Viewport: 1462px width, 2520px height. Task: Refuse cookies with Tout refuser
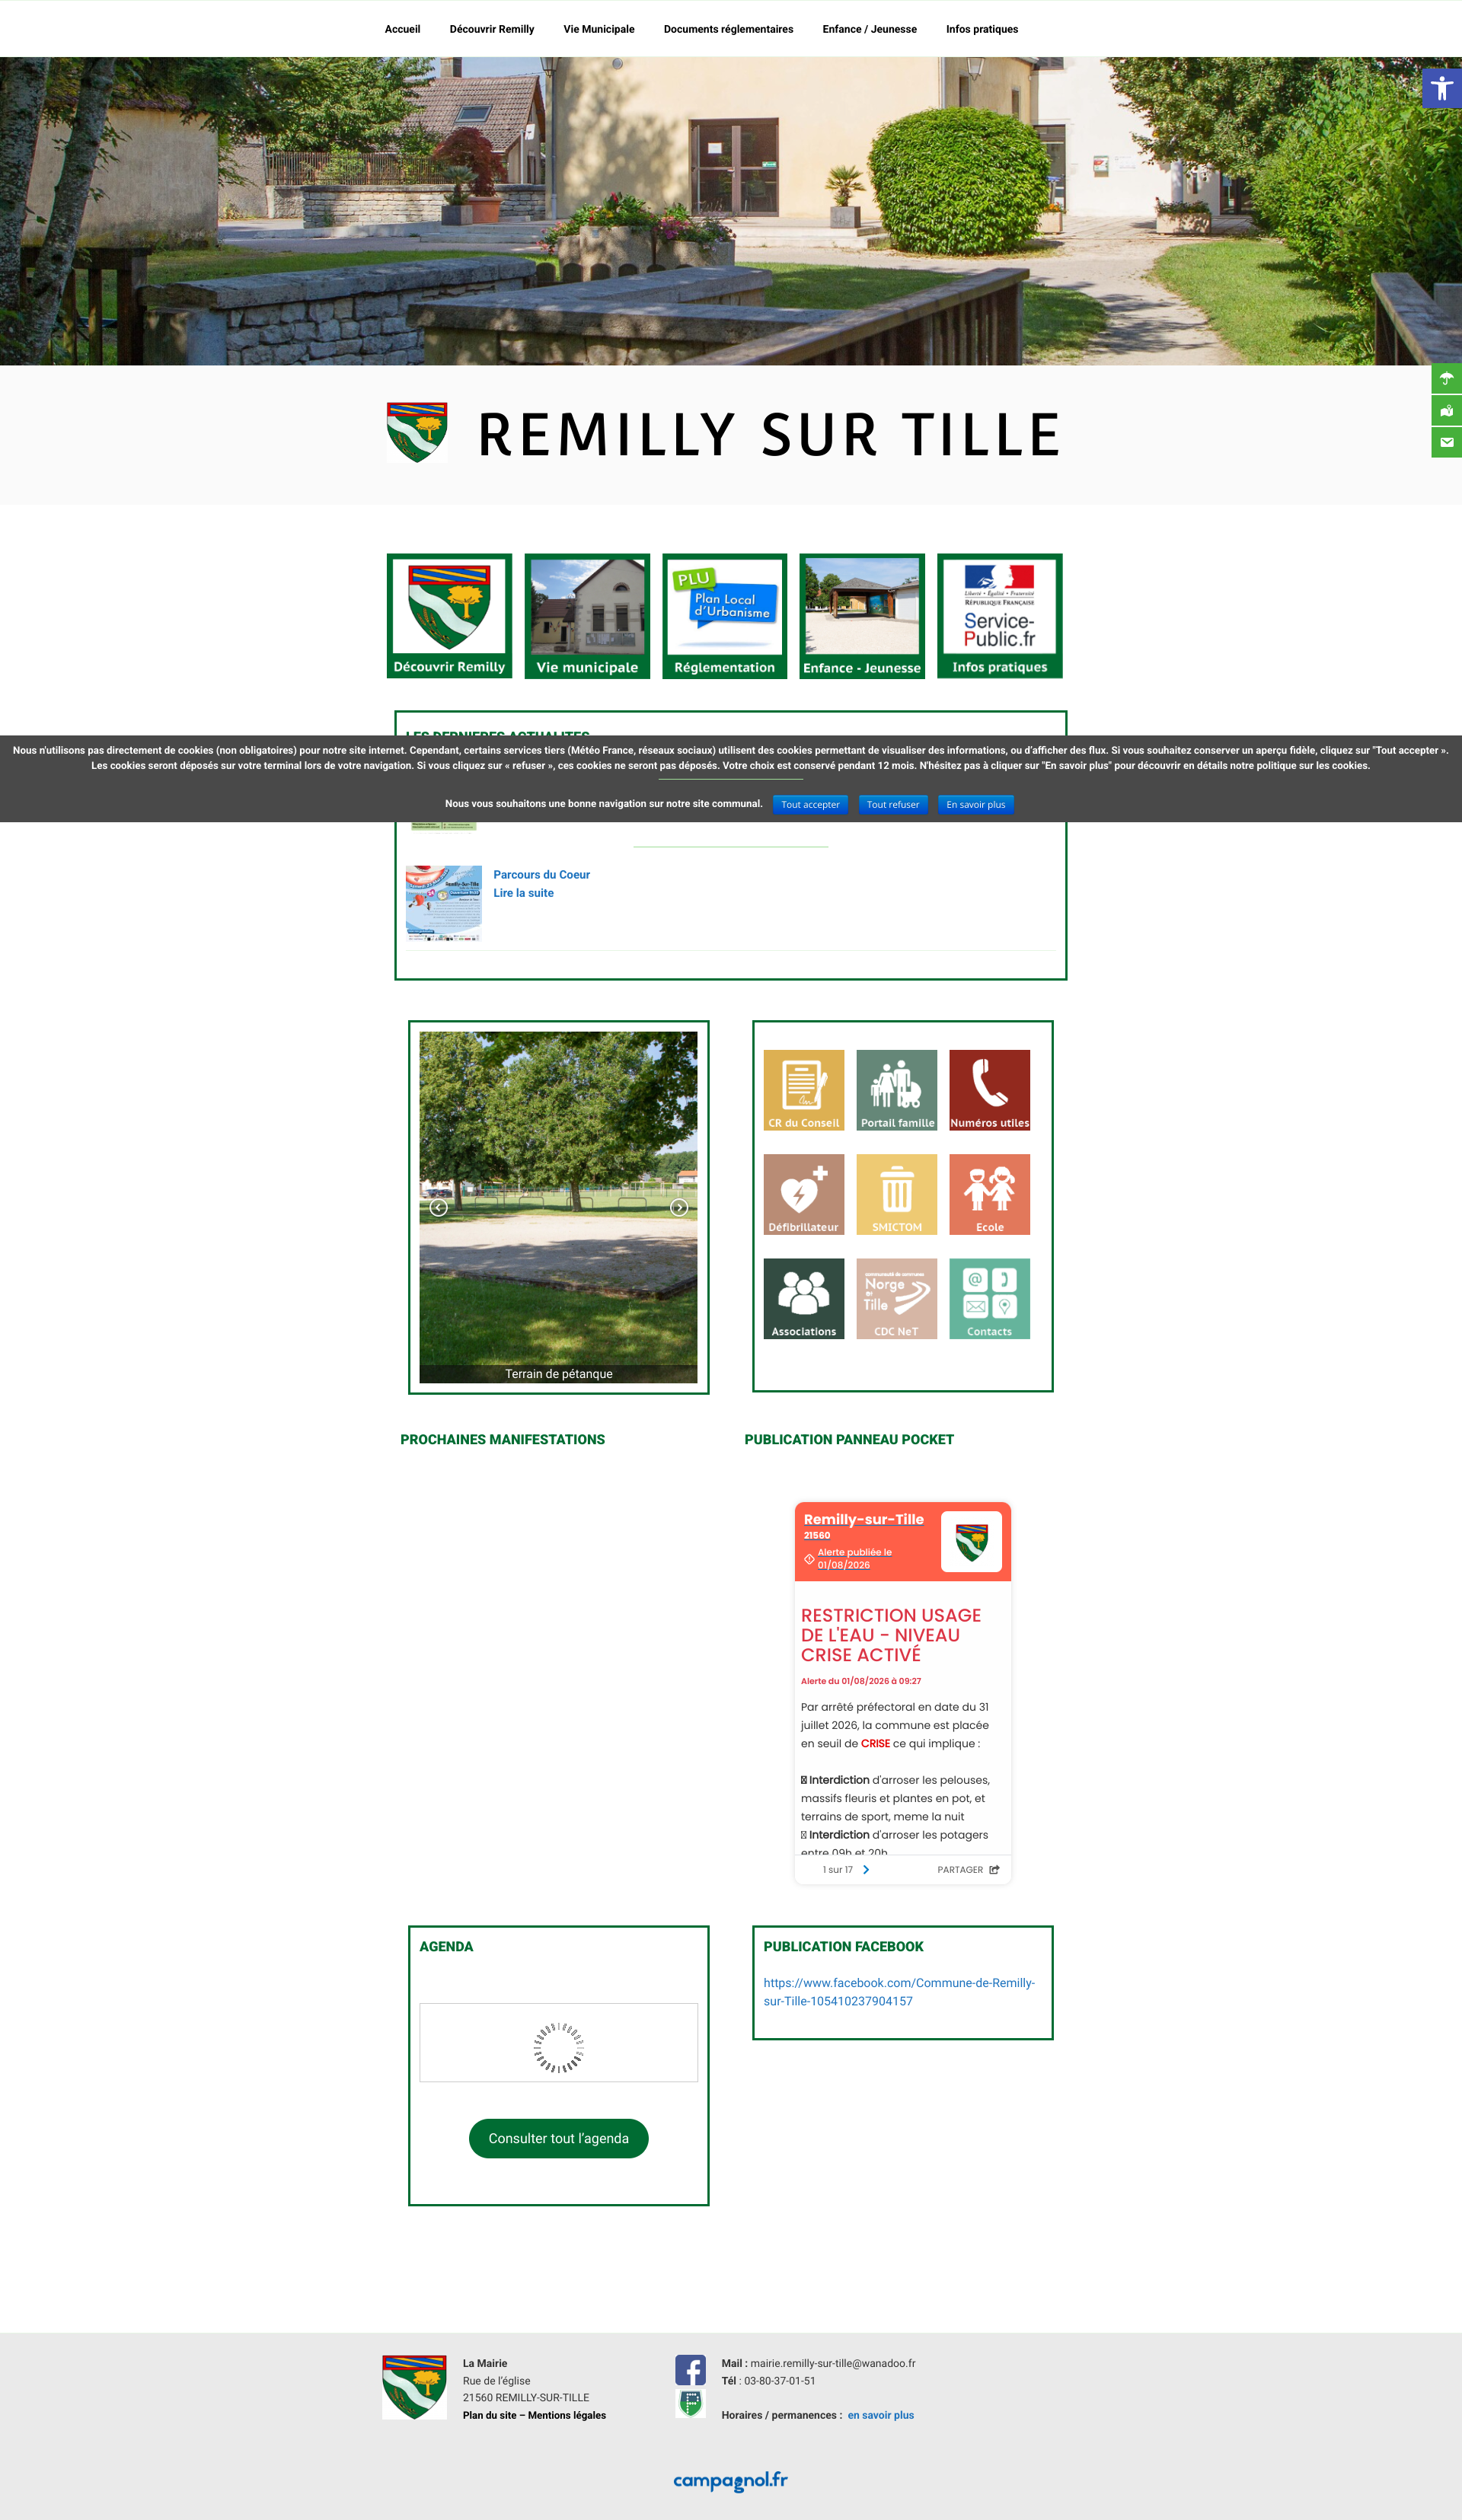[x=892, y=804]
